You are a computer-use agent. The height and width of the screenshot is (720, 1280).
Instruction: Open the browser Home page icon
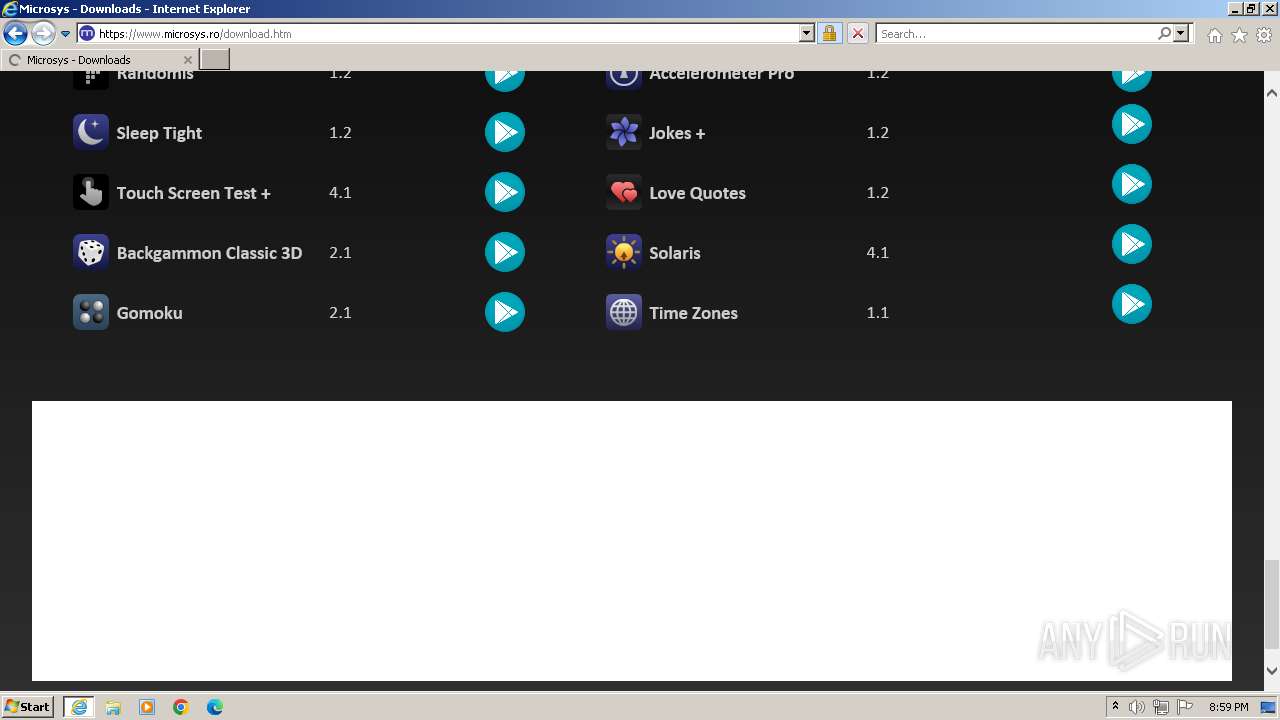click(1214, 34)
